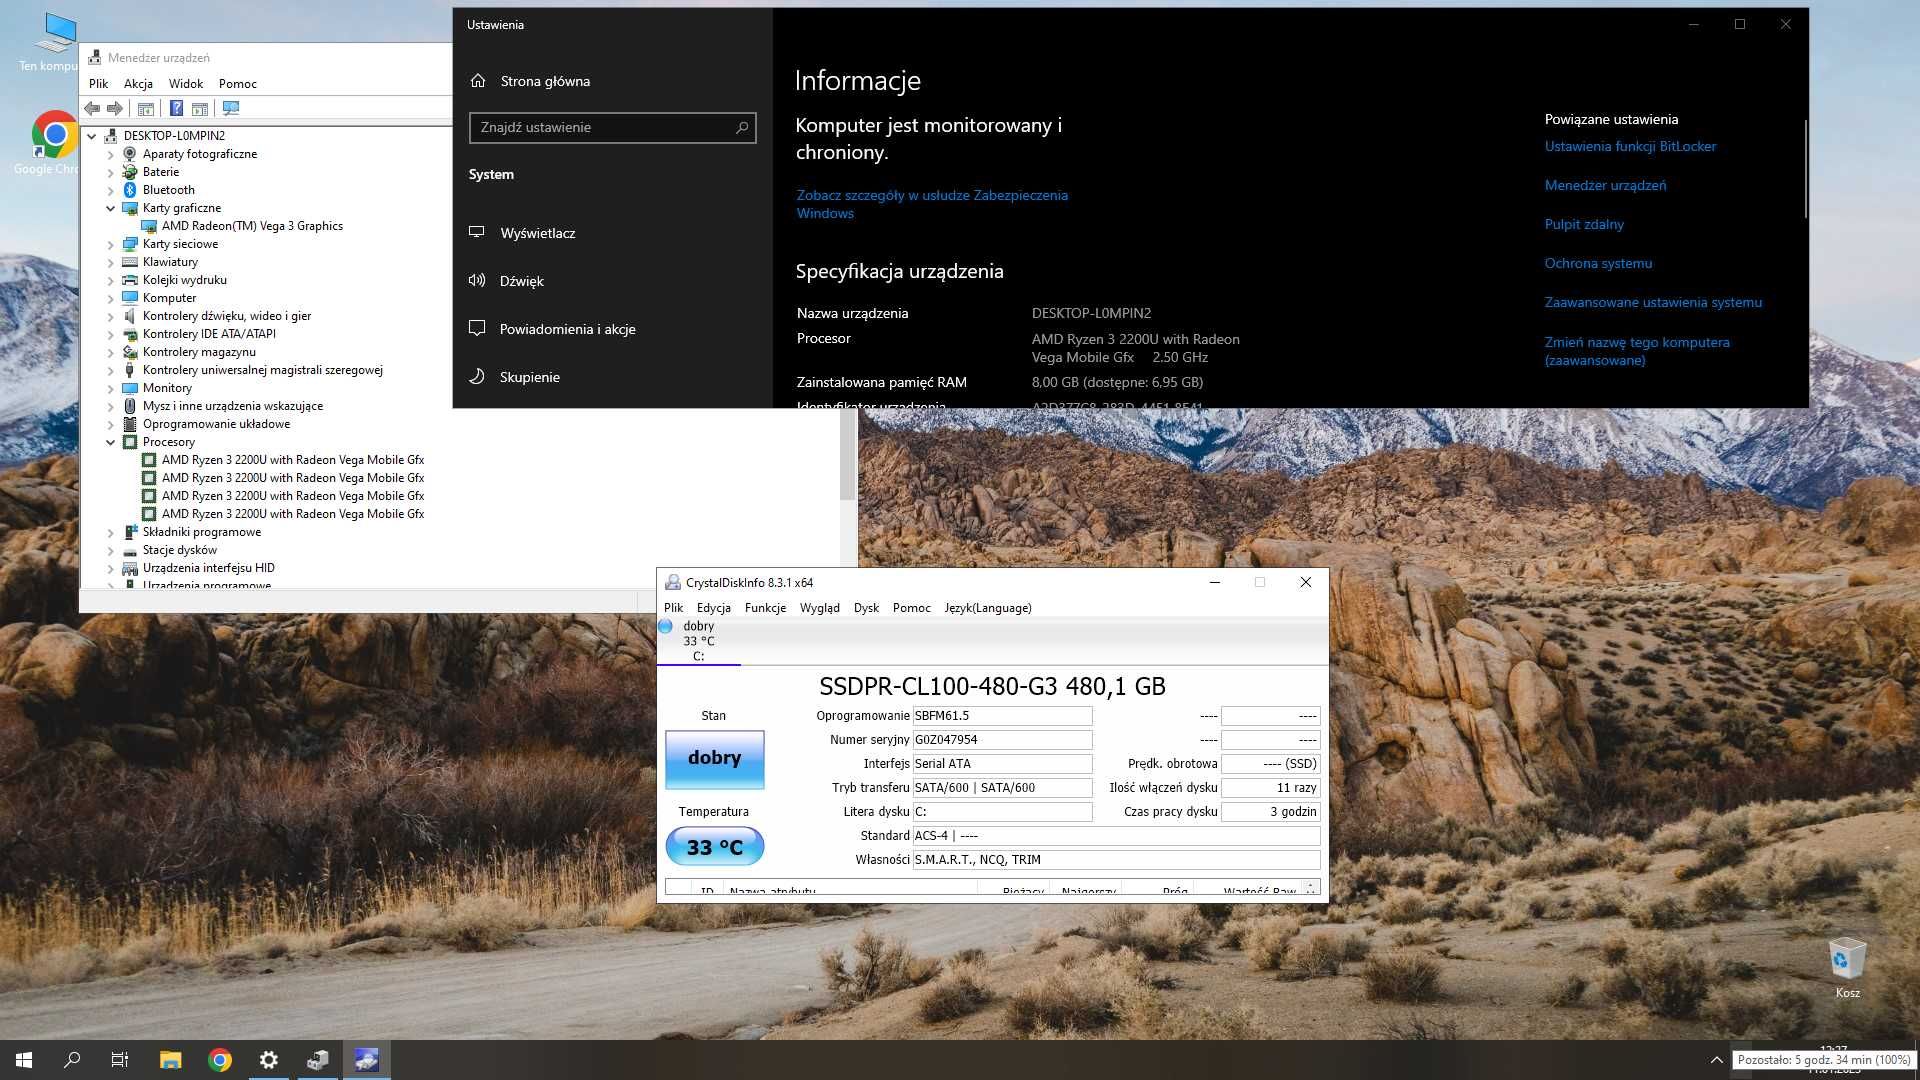Image resolution: width=1920 pixels, height=1080 pixels.
Task: Click the Settings gear on the taskbar
Action: coord(268,1060)
